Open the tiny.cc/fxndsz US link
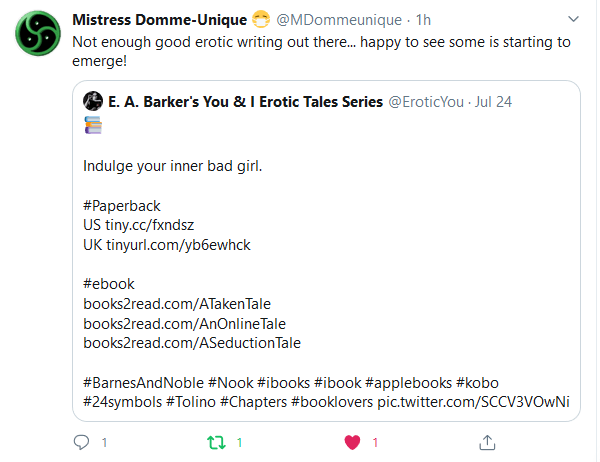Screen dimensions: 600x462 [136, 226]
